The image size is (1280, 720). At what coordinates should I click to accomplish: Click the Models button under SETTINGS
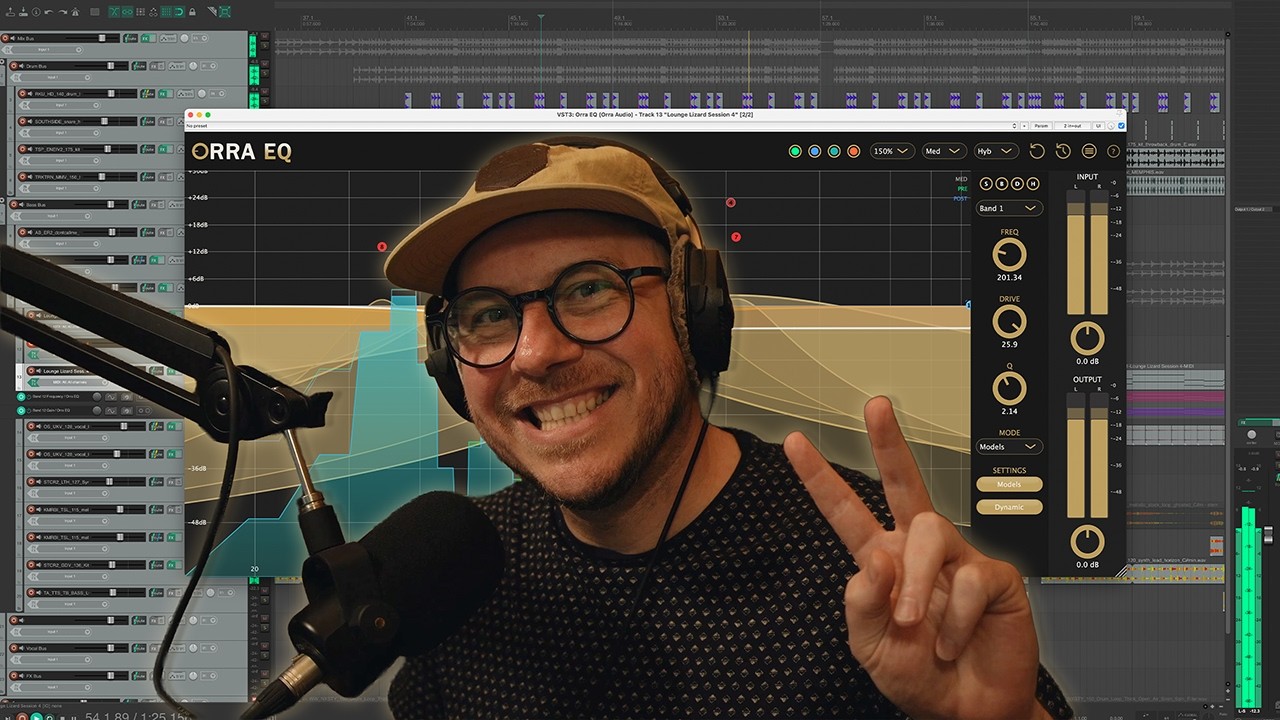(1010, 484)
